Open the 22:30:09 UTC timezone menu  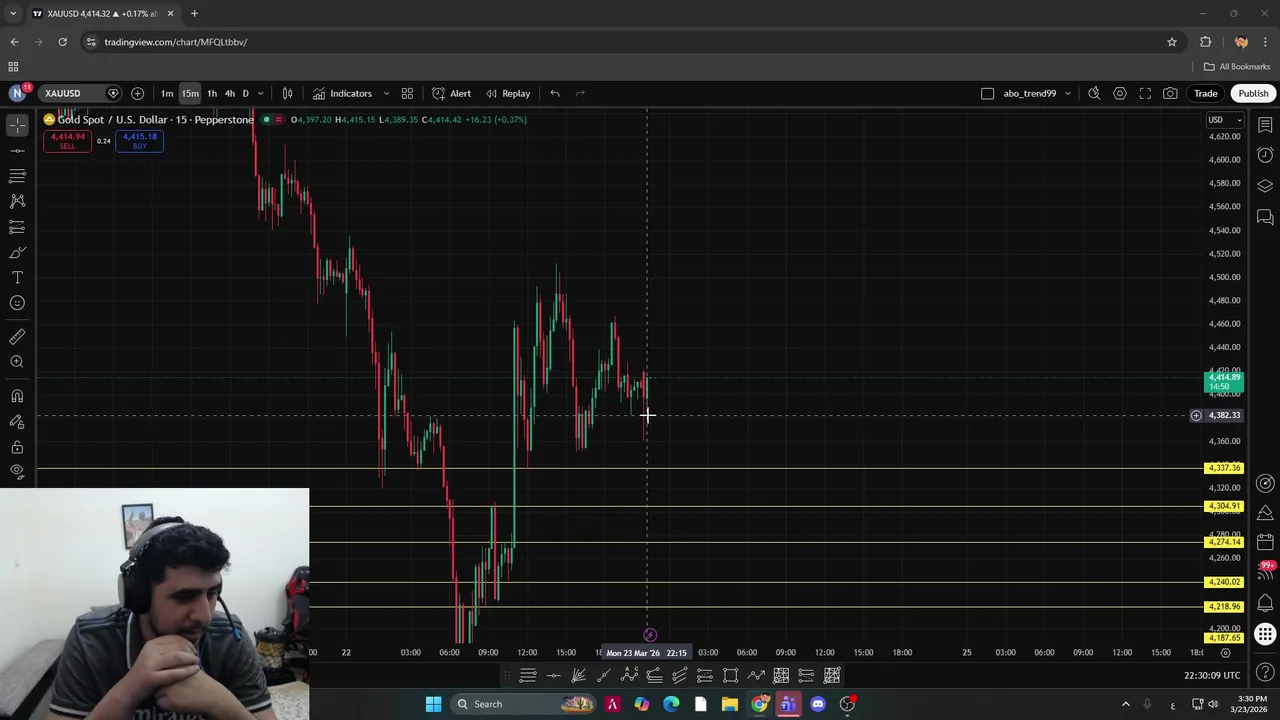click(1212, 676)
